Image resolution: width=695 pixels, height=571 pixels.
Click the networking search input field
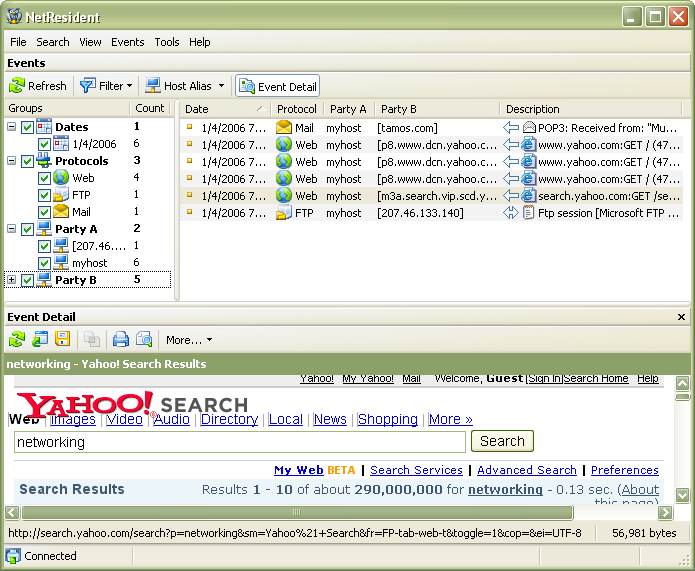(x=240, y=442)
